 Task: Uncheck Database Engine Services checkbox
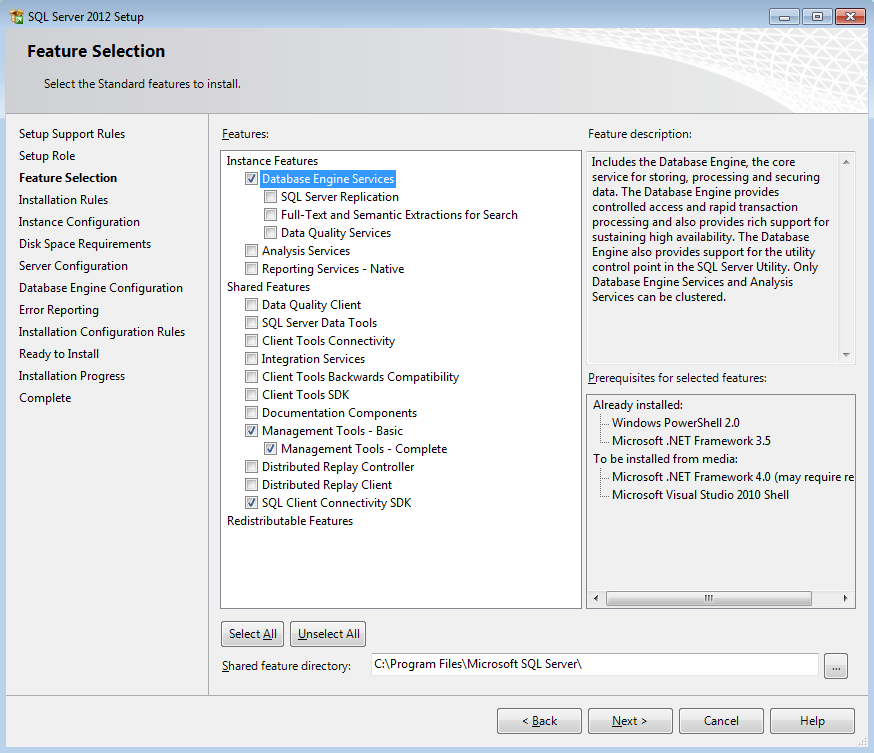pos(251,179)
